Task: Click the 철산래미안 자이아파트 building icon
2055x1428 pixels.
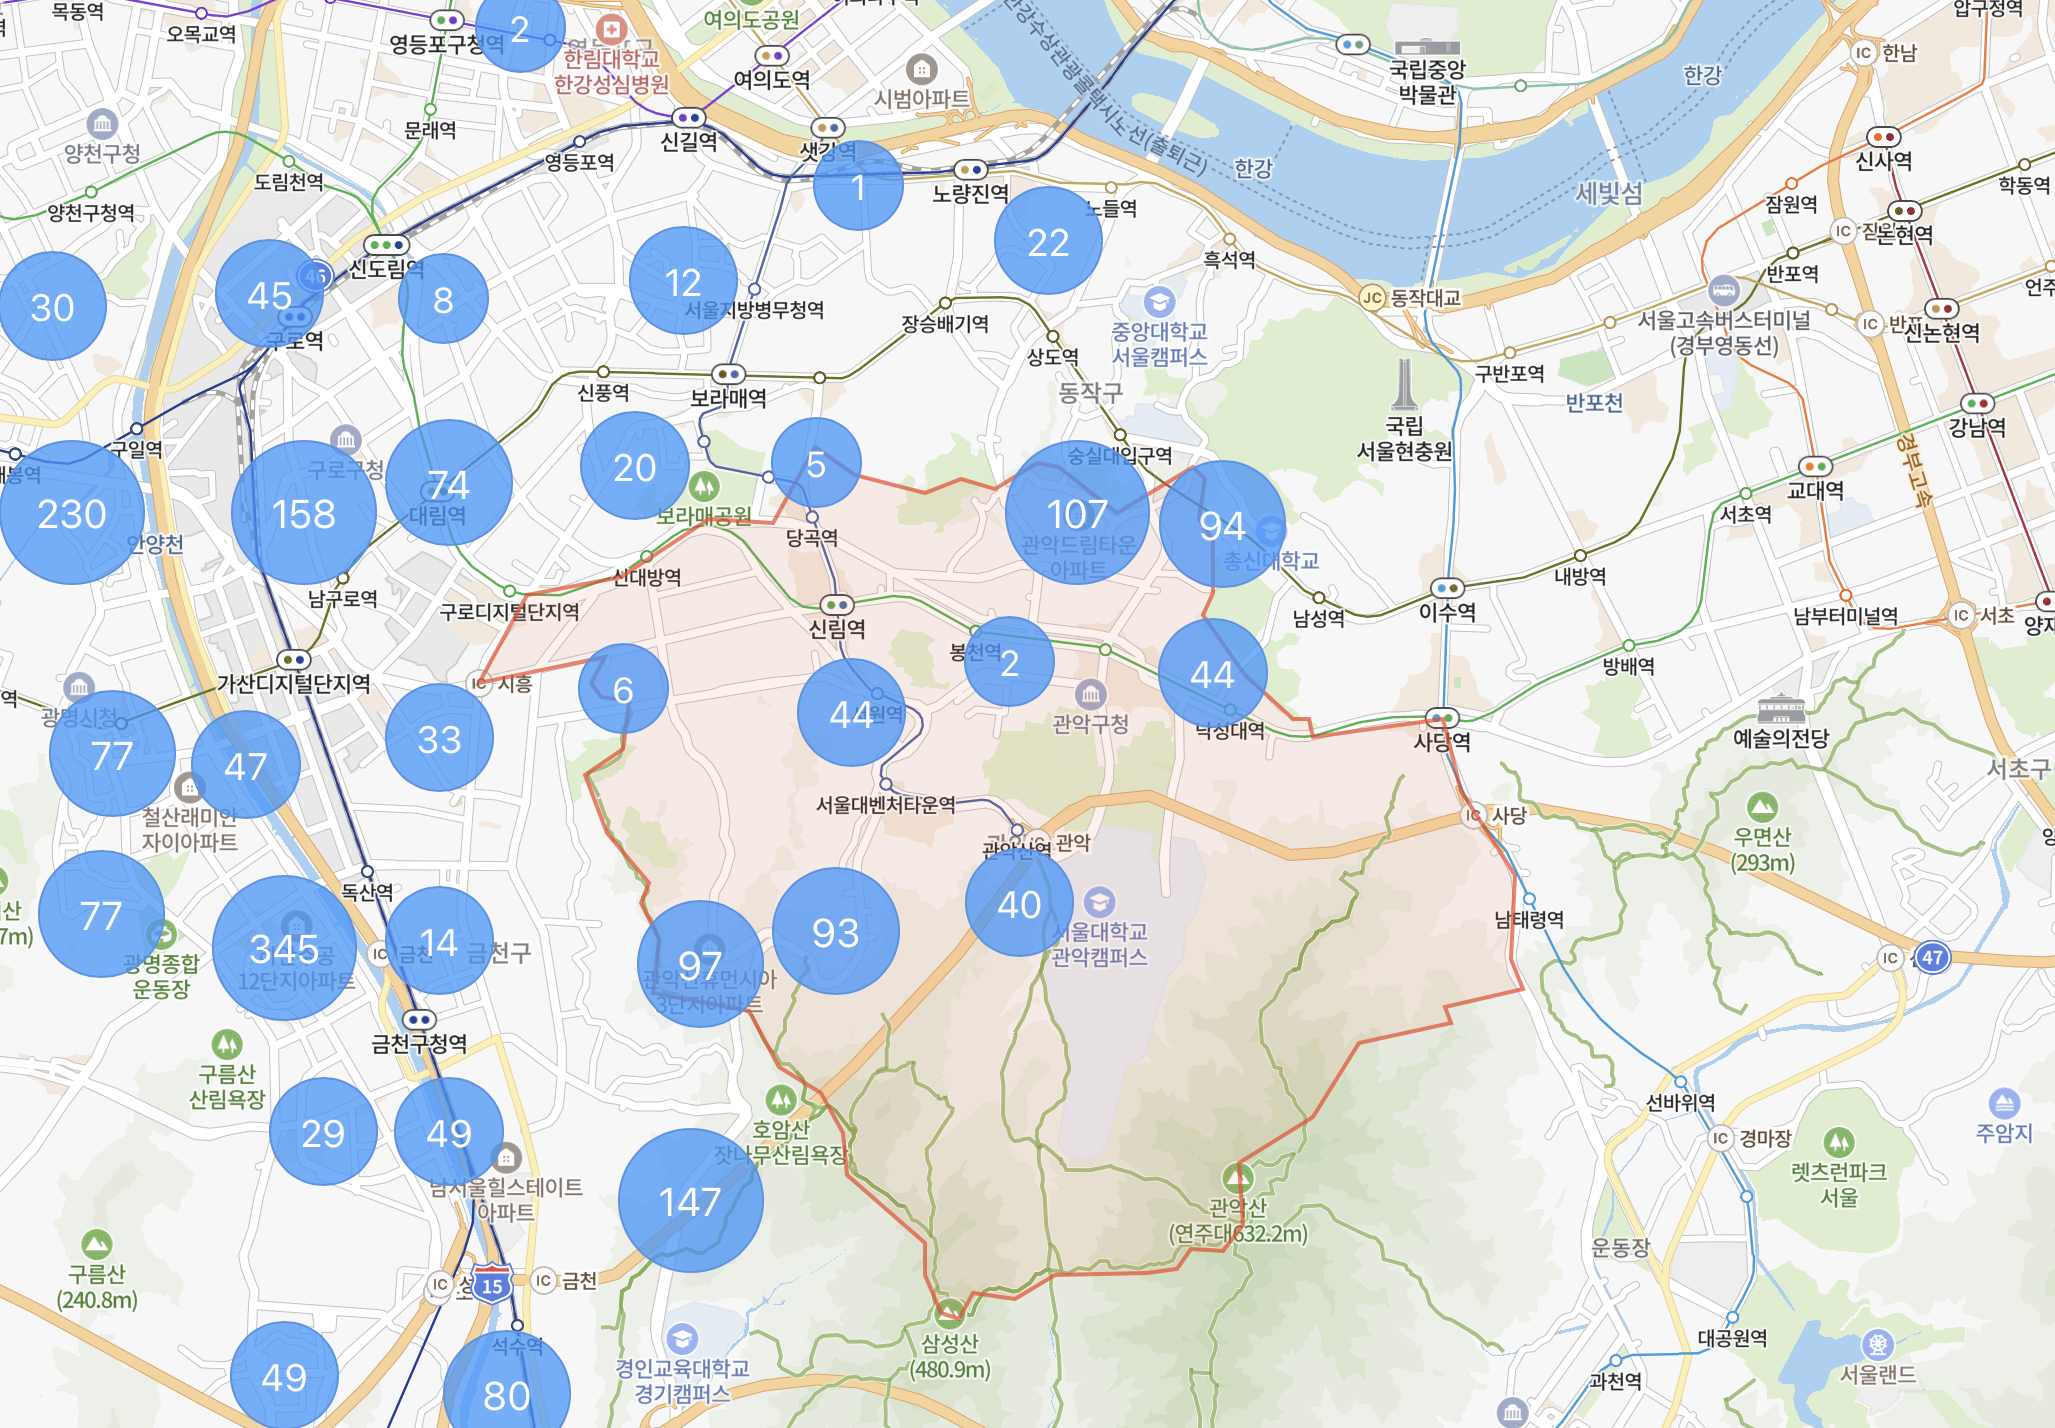Action: tap(188, 787)
